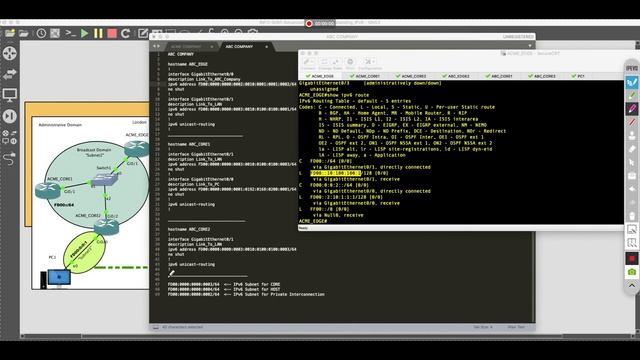Select the ABC_CORE1 session tab
Image resolution: width=640 pixels, height=360 pixels.
click(499, 76)
